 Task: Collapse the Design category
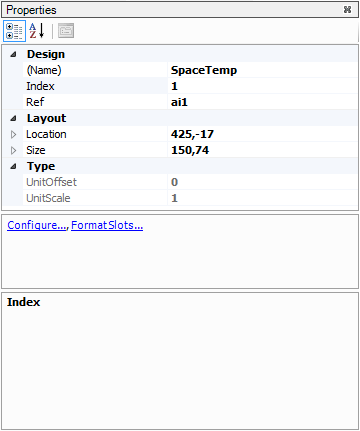click(x=13, y=54)
